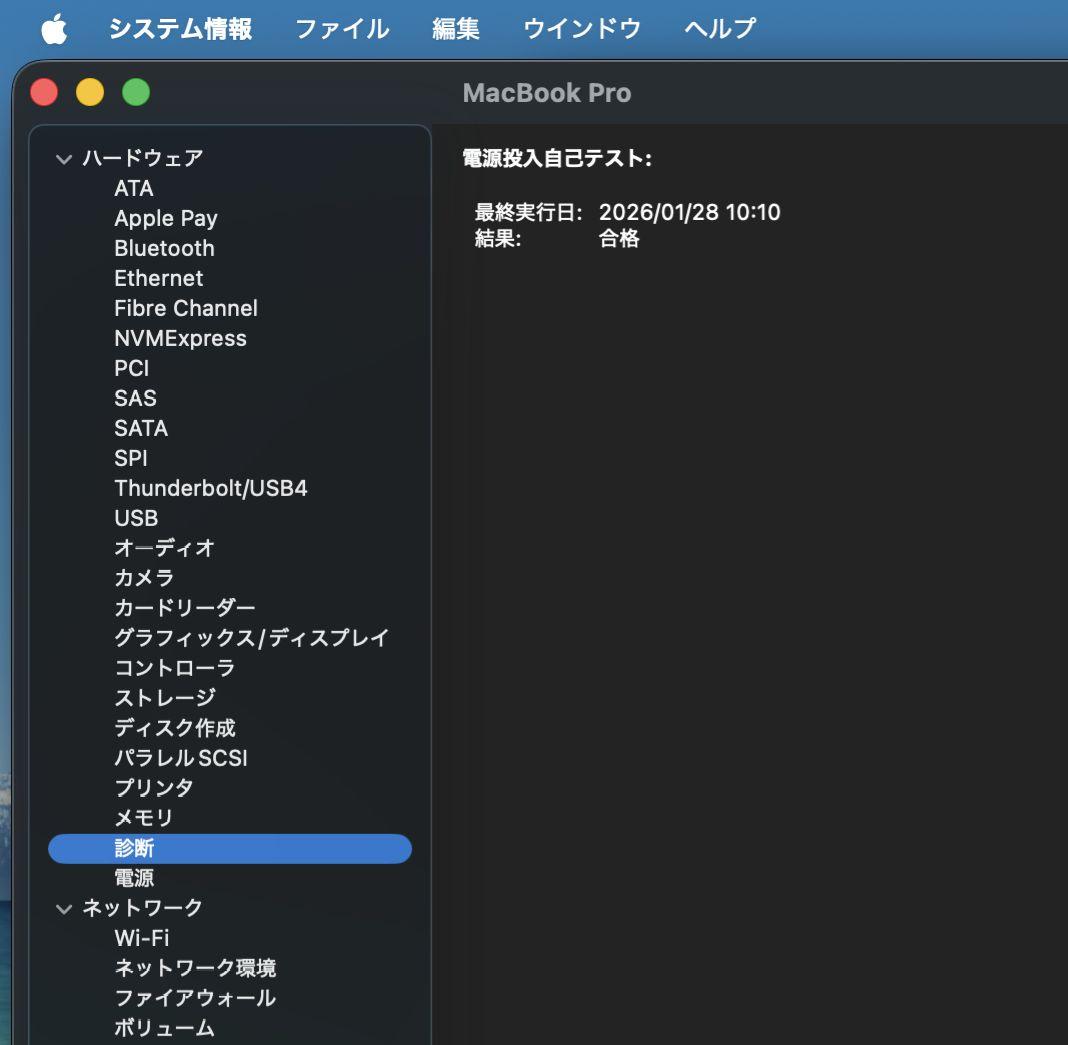The image size is (1068, 1045).
Task: Select Apple Pay in the sidebar
Action: coord(166,218)
